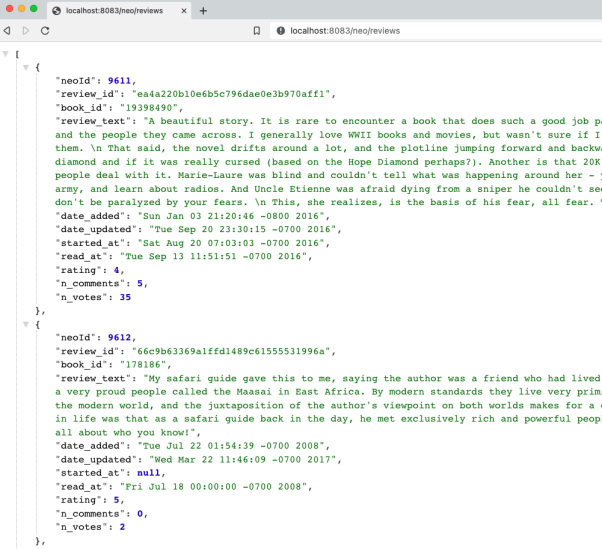The height and width of the screenshot is (549, 602).
Task: Click the rating value 4
Action: pos(116,270)
